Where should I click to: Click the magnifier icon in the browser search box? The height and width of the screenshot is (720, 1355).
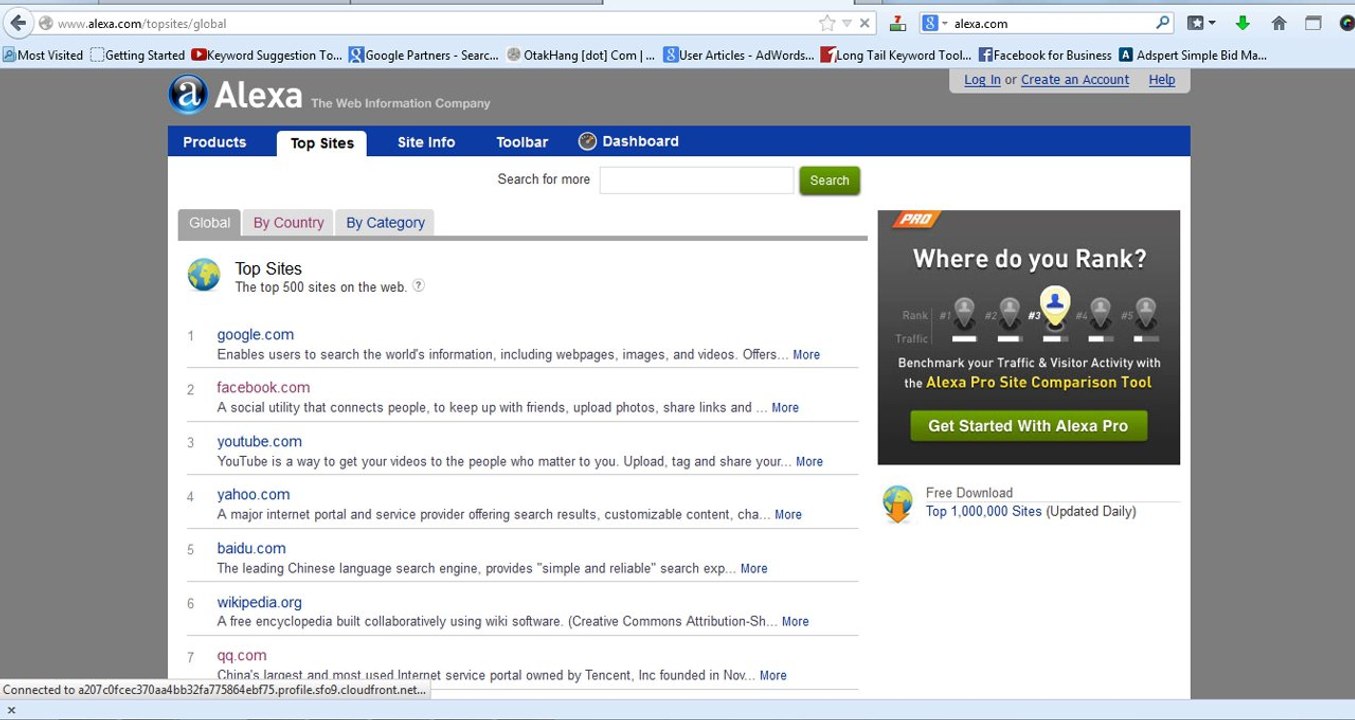point(1163,22)
